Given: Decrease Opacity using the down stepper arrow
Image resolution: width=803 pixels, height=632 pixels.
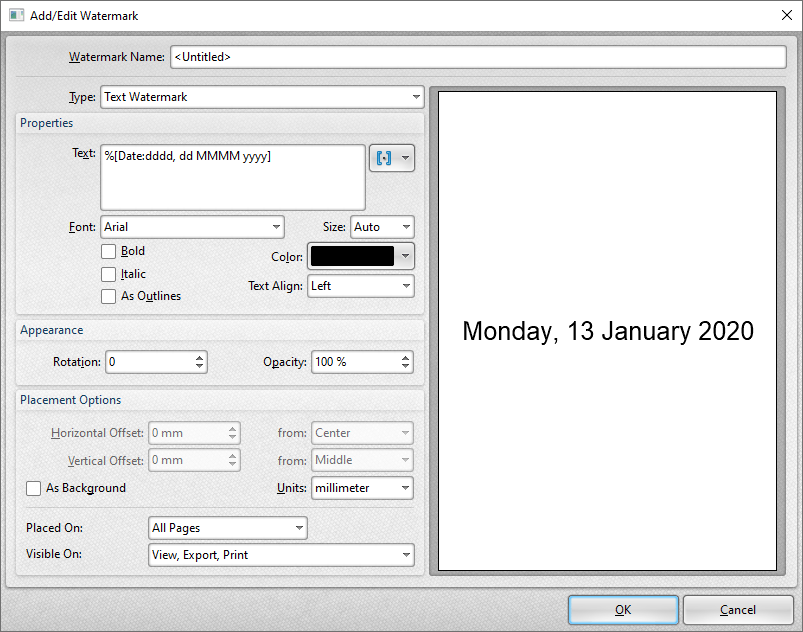Looking at the screenshot, I should [x=406, y=366].
